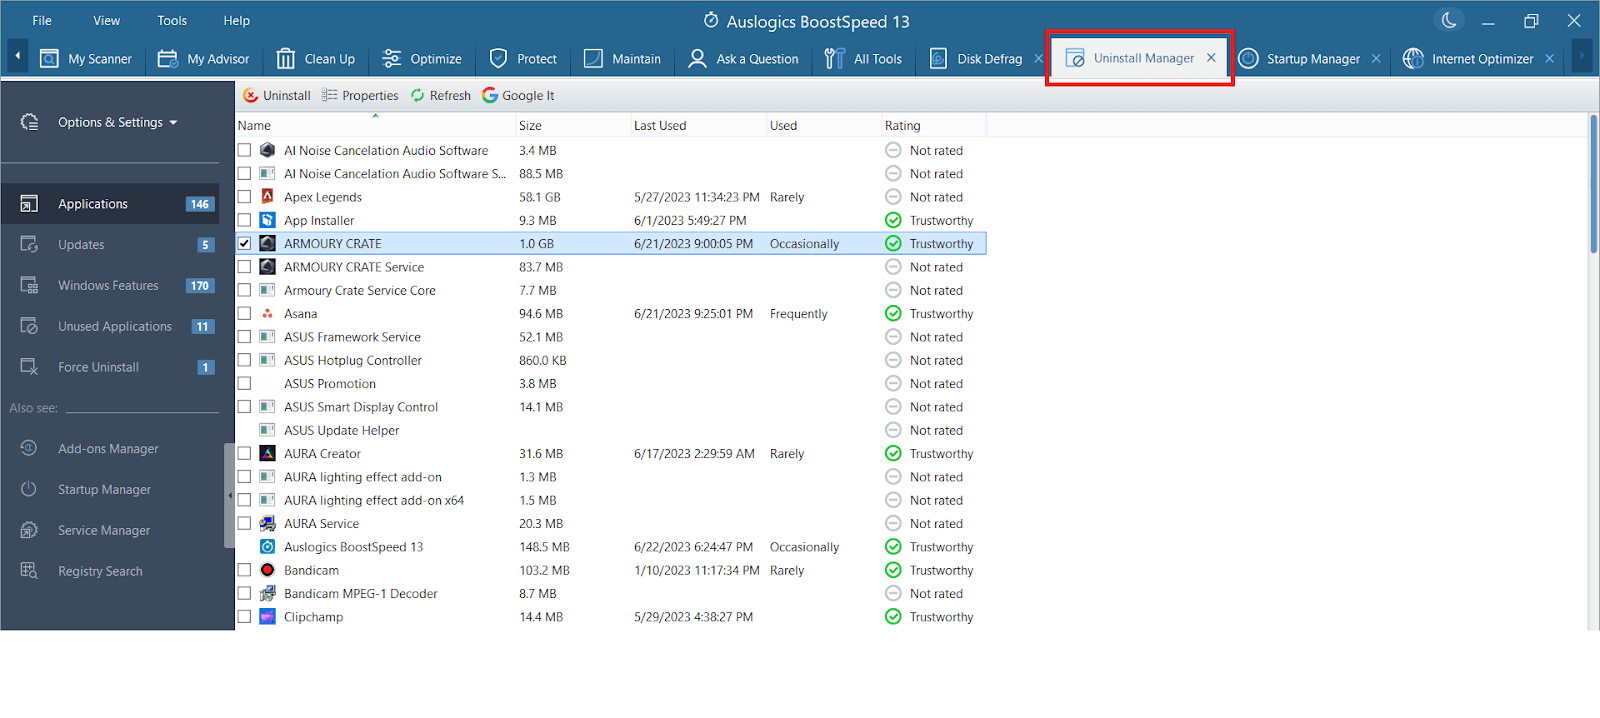Click the Bandicam red record icon
This screenshot has width=1600, height=718.
(x=268, y=570)
